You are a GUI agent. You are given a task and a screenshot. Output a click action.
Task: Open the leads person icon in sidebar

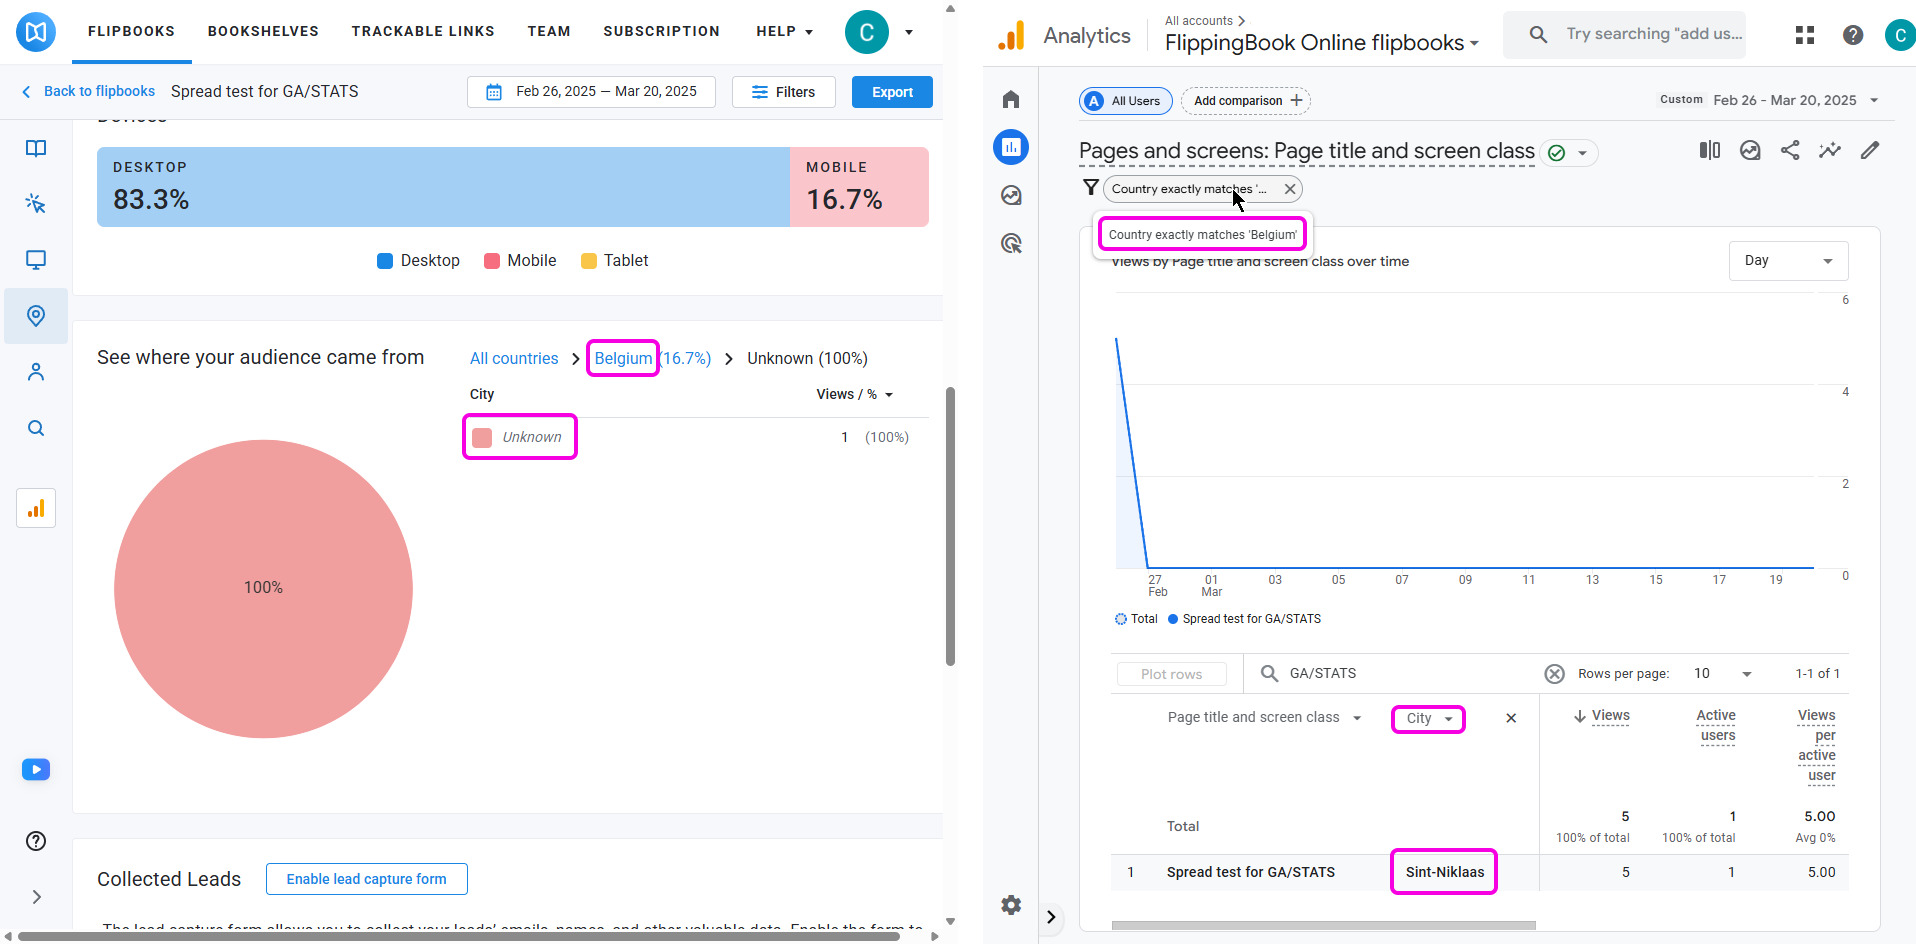pyautogui.click(x=36, y=372)
